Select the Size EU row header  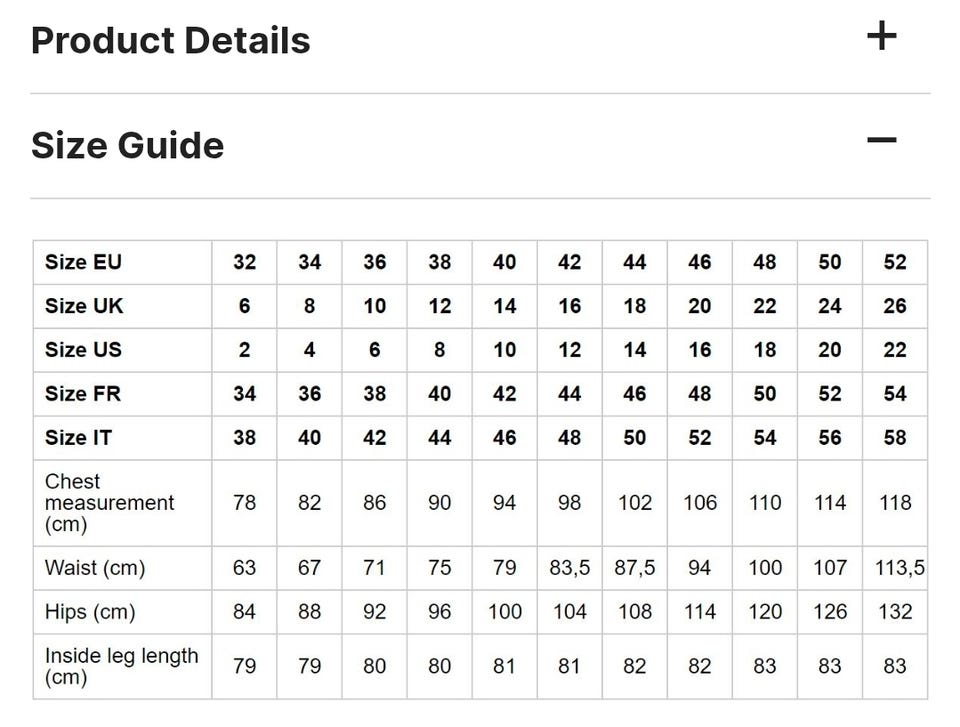(83, 262)
